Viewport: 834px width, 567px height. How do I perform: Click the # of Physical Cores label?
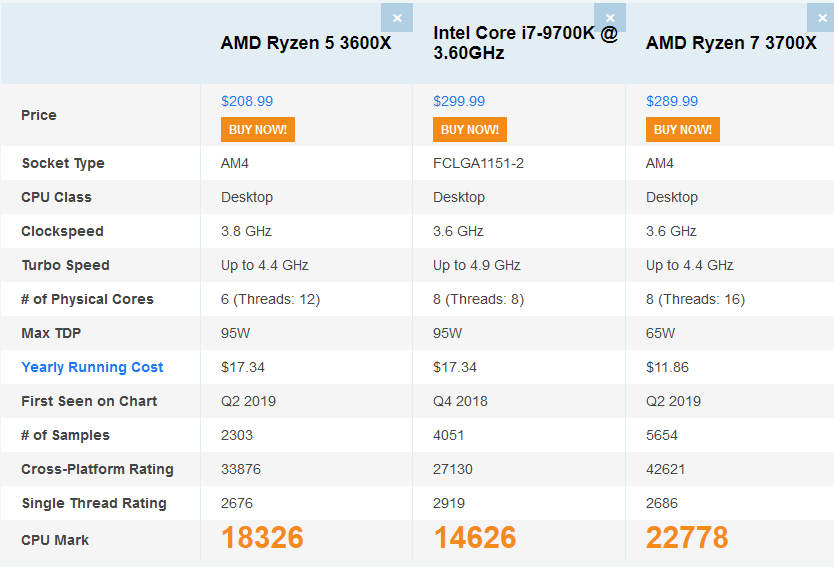pyautogui.click(x=87, y=299)
